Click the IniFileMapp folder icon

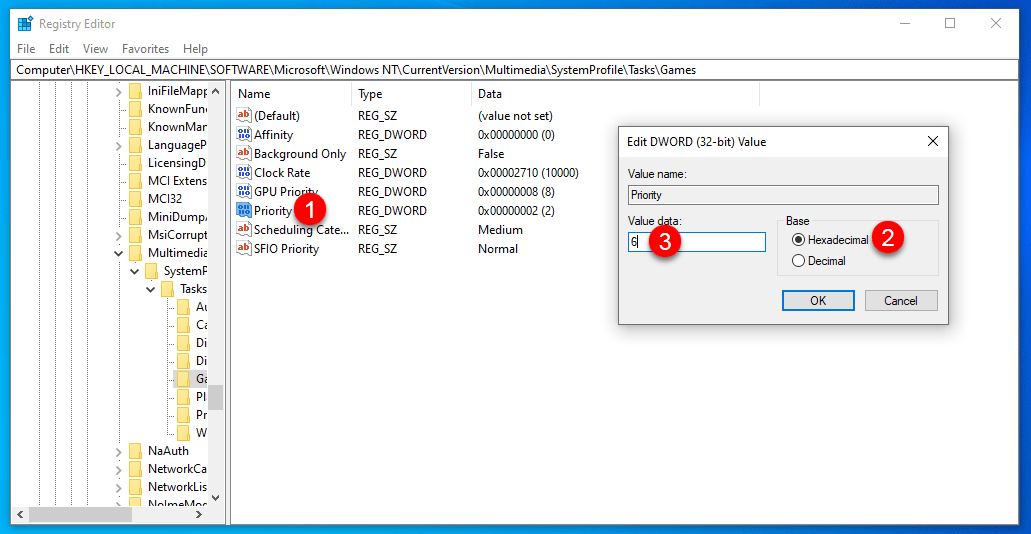[x=136, y=91]
